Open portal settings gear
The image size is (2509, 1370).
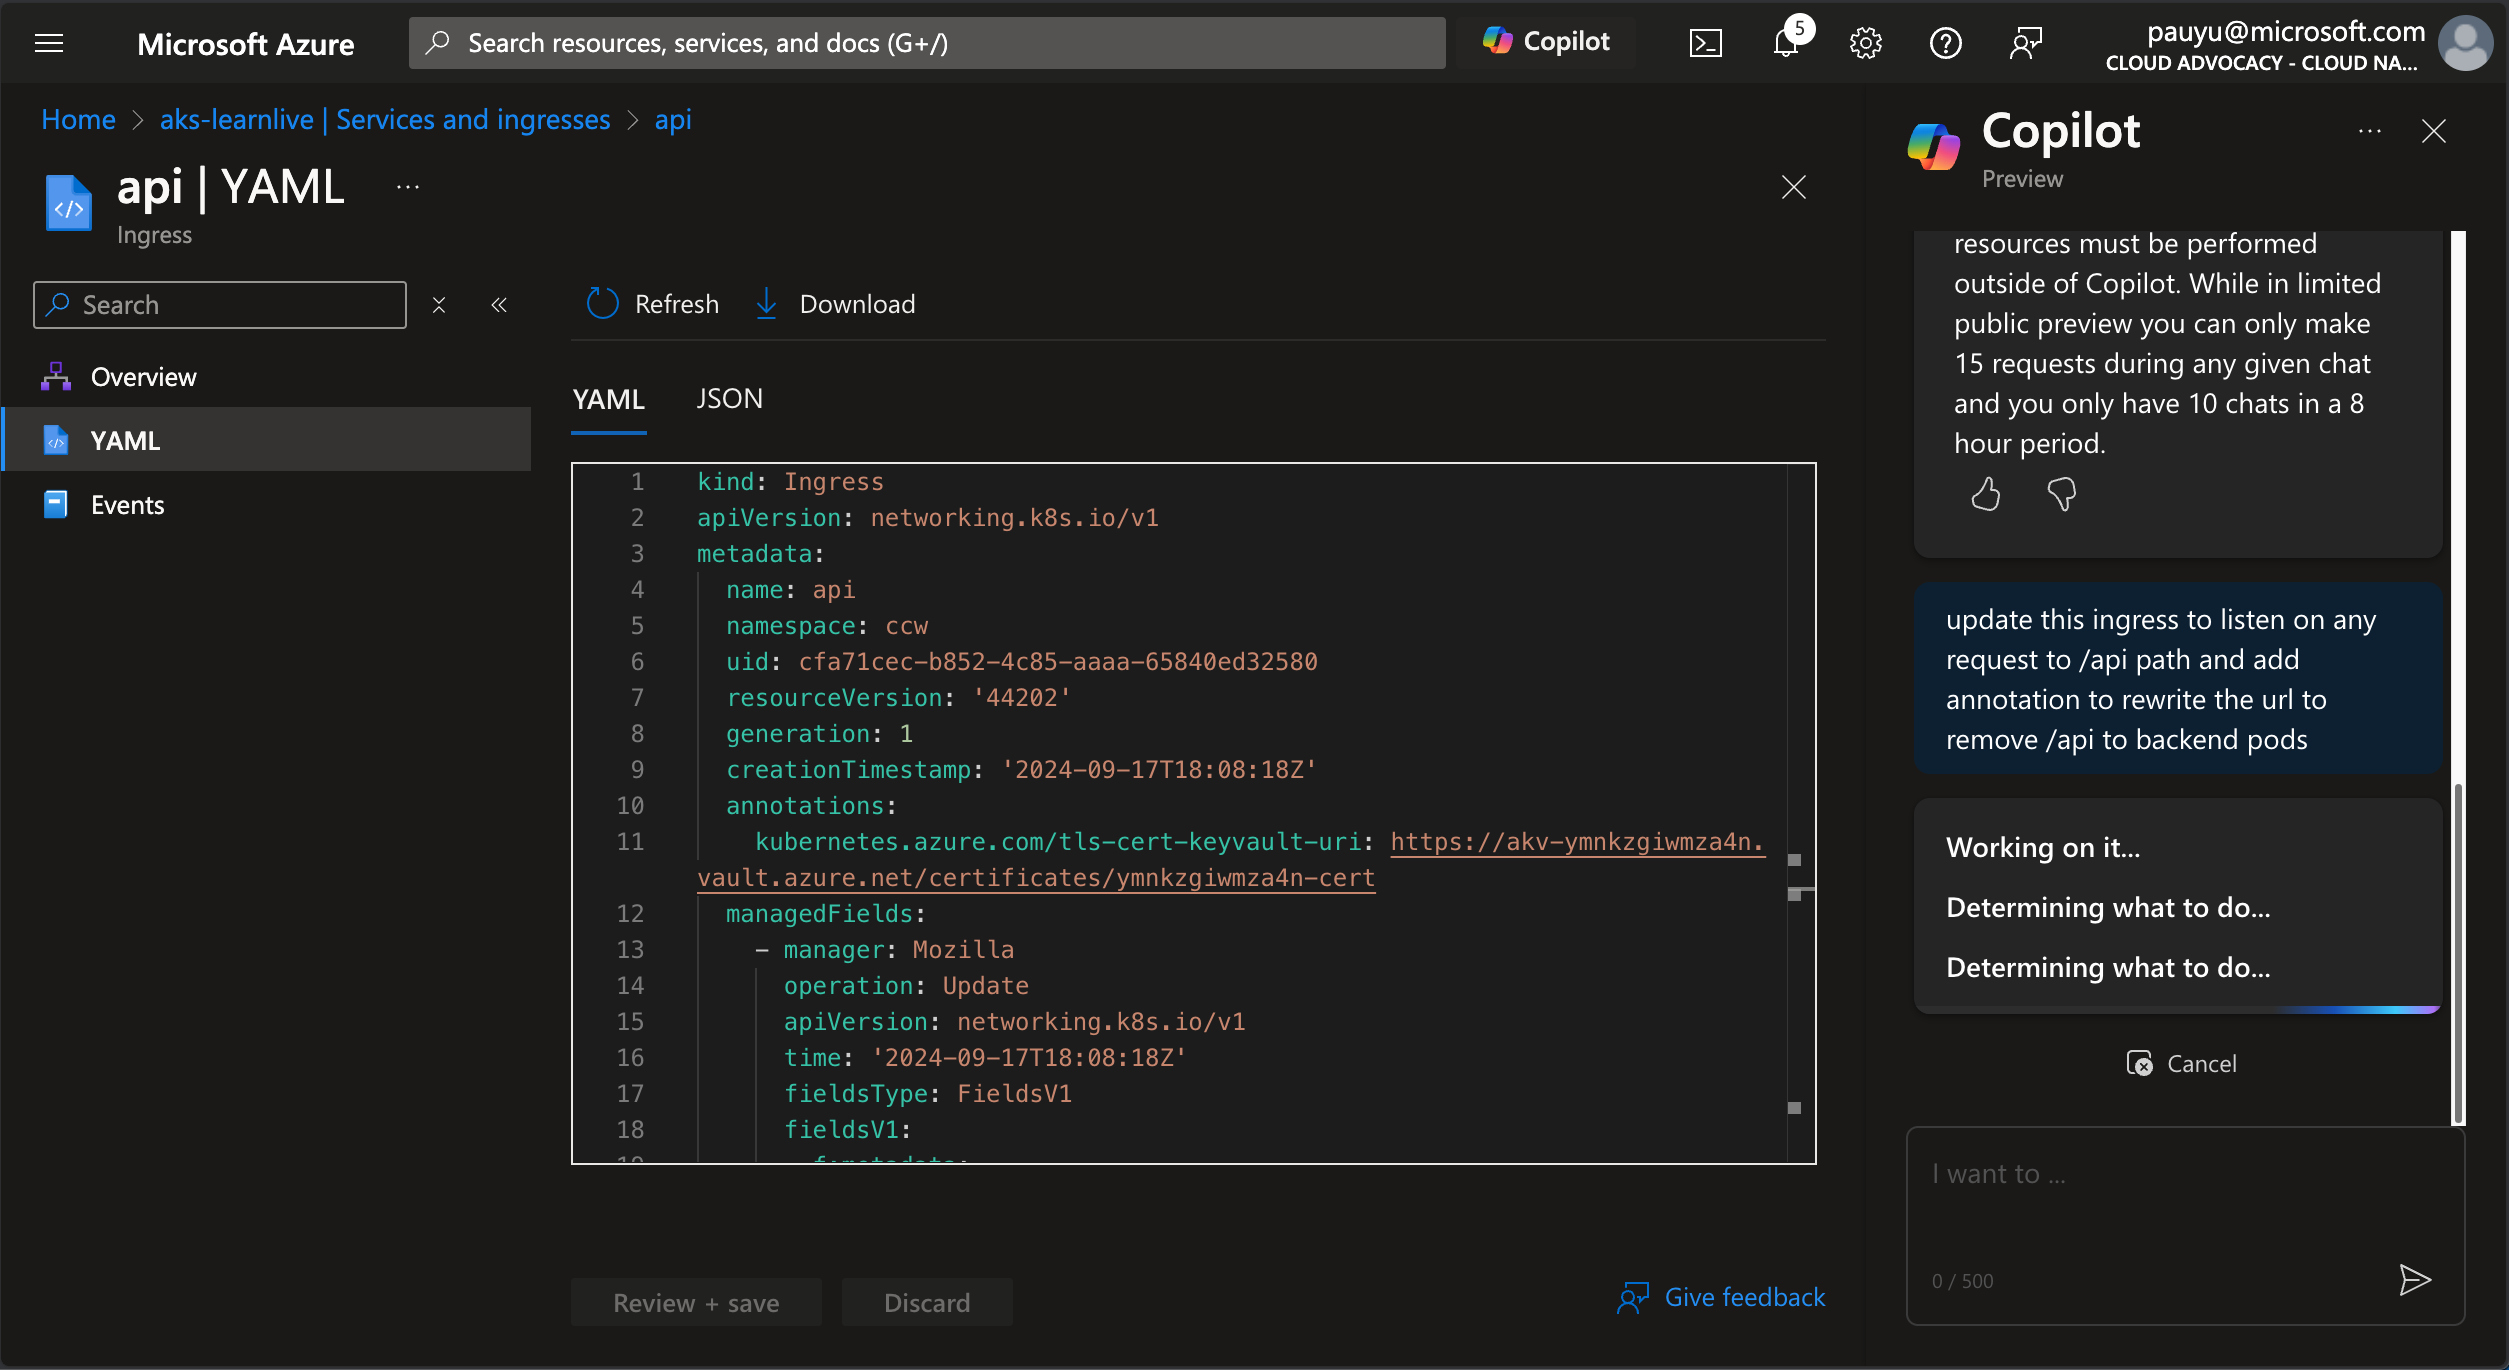[x=1865, y=43]
